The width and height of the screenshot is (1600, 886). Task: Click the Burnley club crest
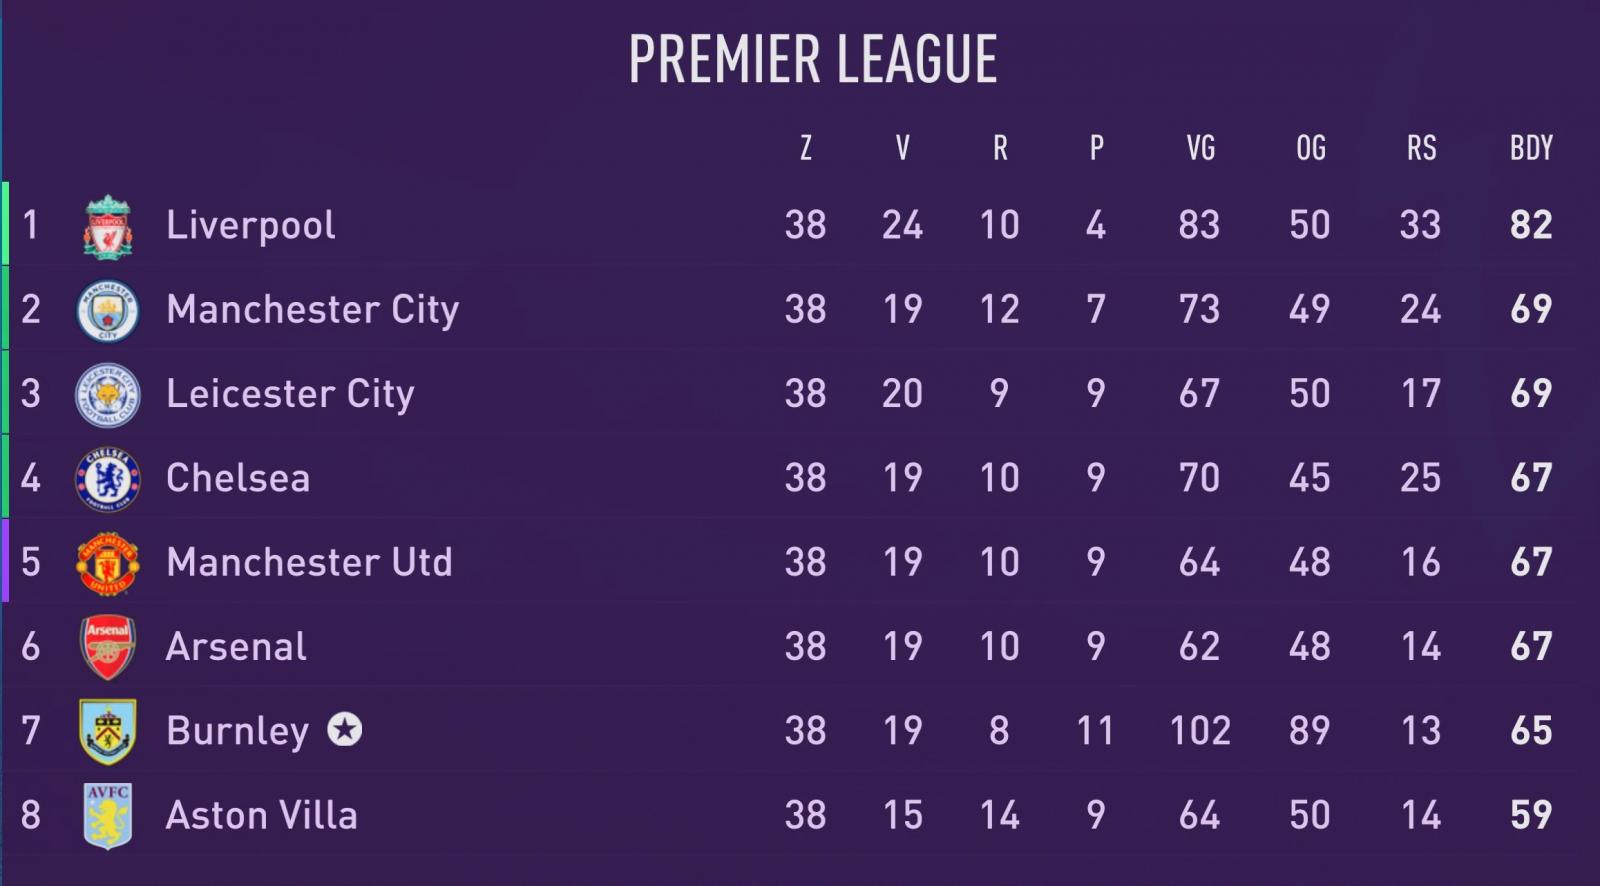coord(108,732)
